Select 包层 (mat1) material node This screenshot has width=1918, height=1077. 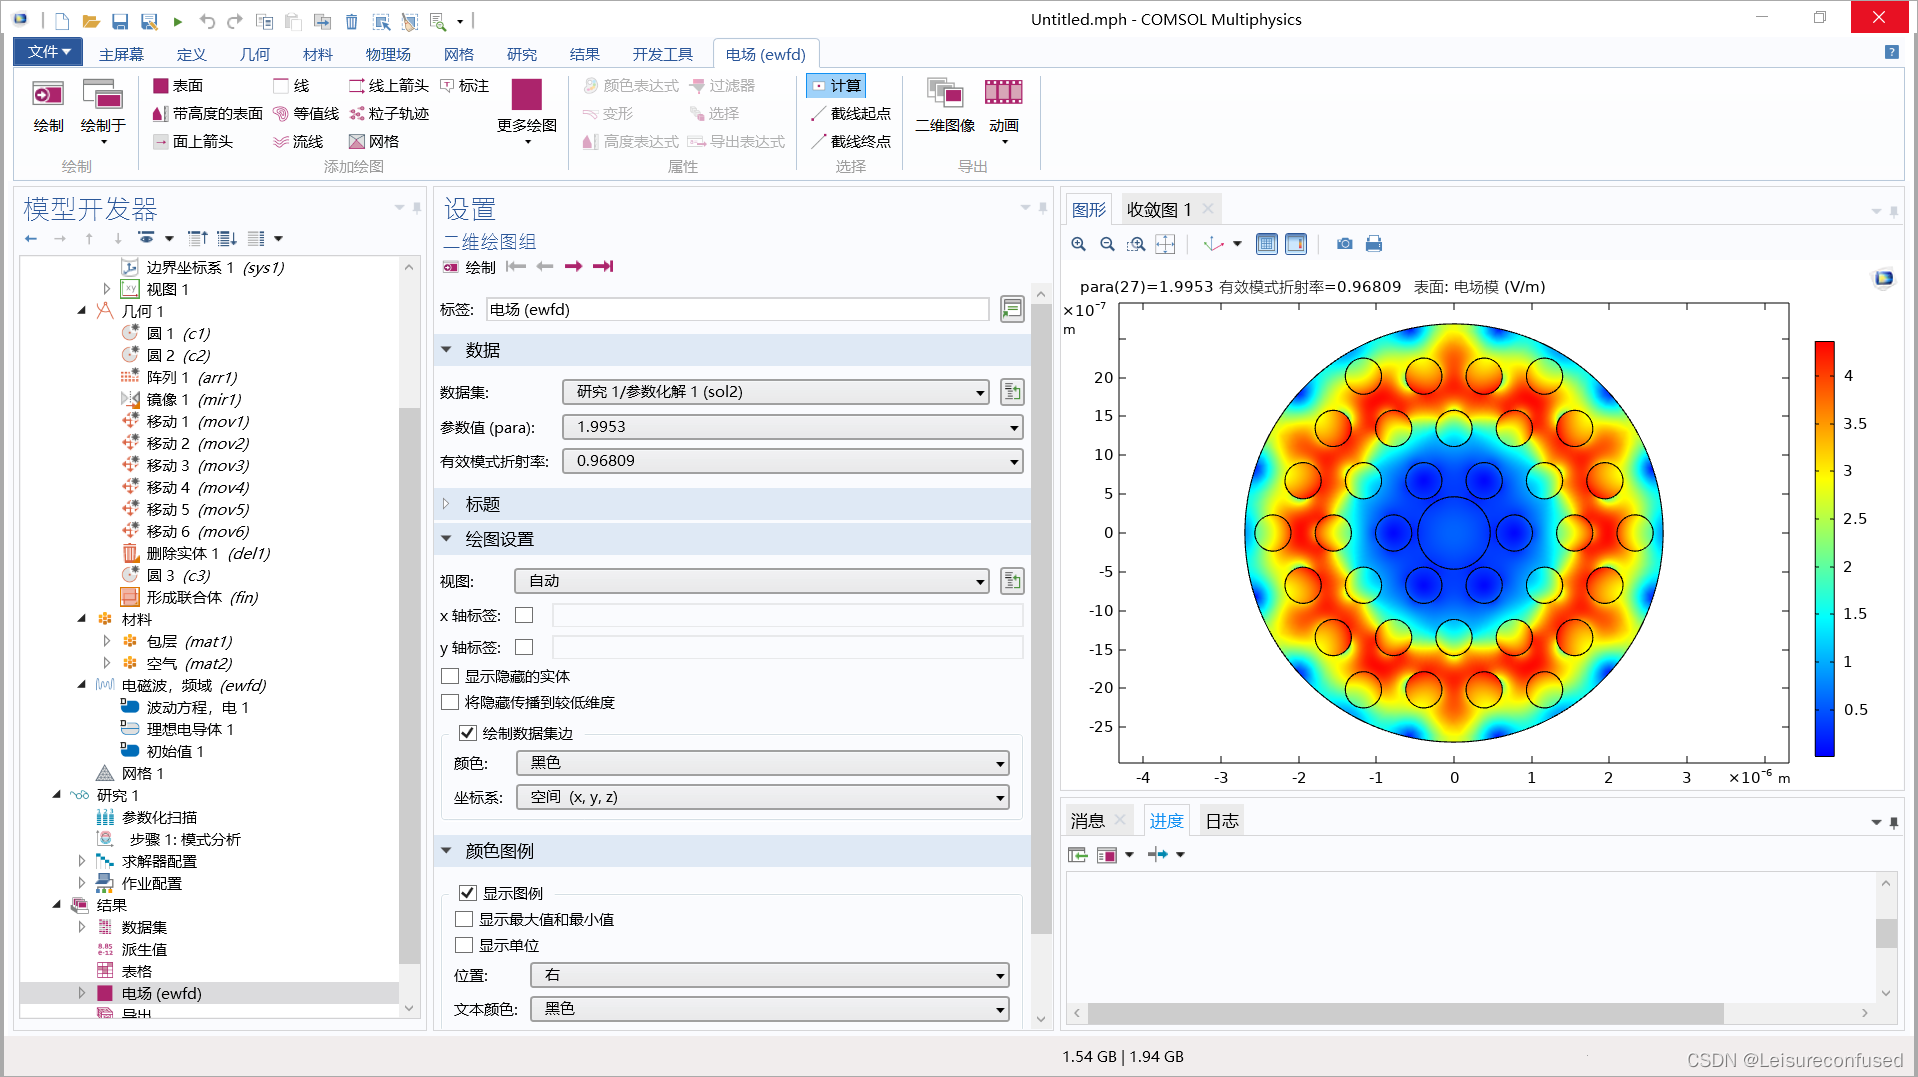pyautogui.click(x=189, y=641)
